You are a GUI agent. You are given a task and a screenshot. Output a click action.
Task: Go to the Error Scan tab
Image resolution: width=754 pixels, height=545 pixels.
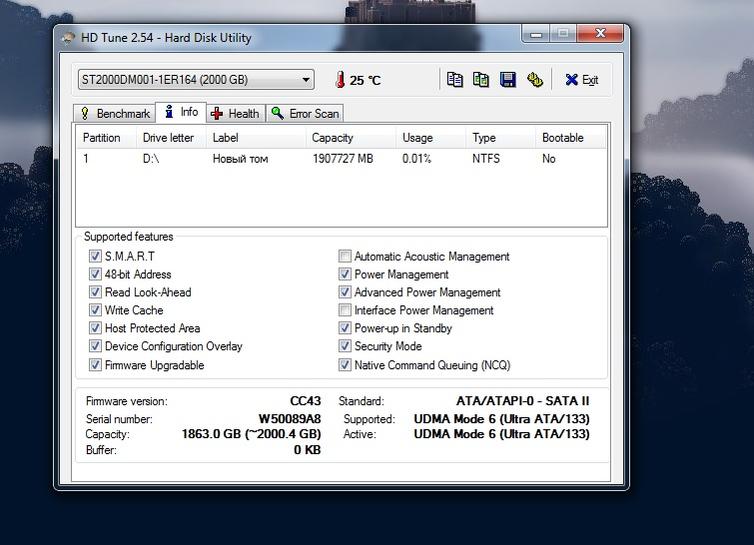[x=305, y=114]
